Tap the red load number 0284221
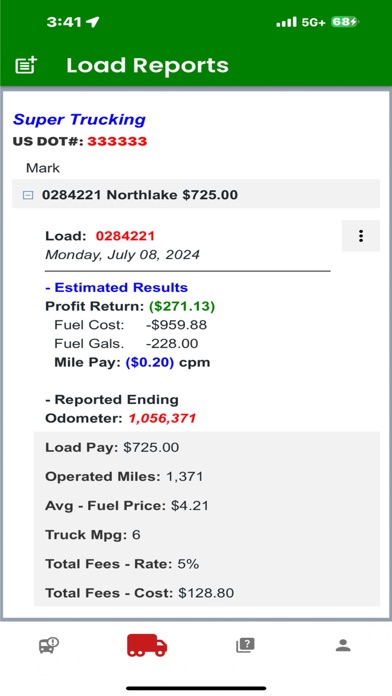The image size is (392, 696). pyautogui.click(x=125, y=236)
